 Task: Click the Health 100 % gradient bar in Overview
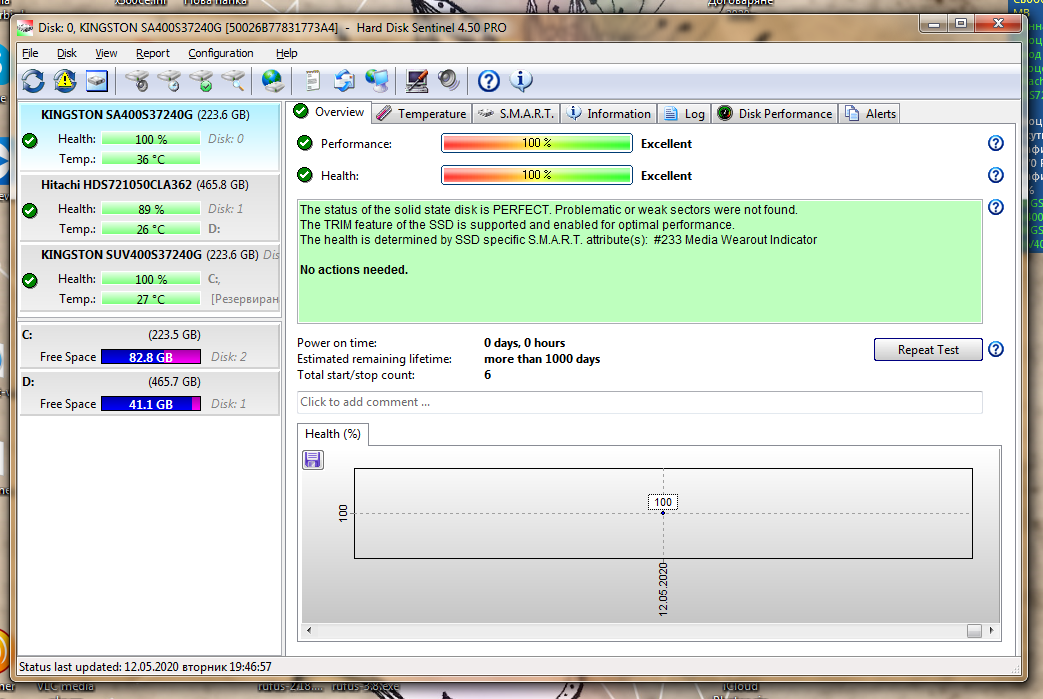pos(537,175)
